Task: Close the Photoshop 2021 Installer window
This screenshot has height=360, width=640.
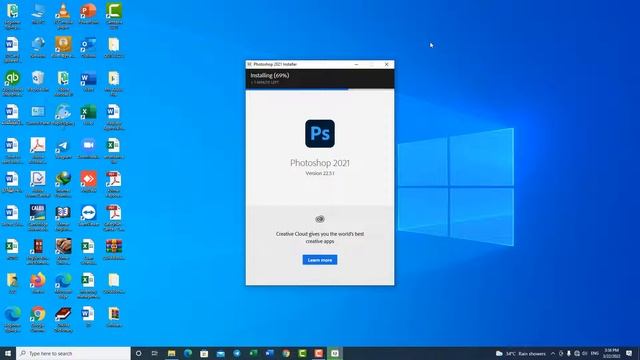Action: pyautogui.click(x=387, y=64)
